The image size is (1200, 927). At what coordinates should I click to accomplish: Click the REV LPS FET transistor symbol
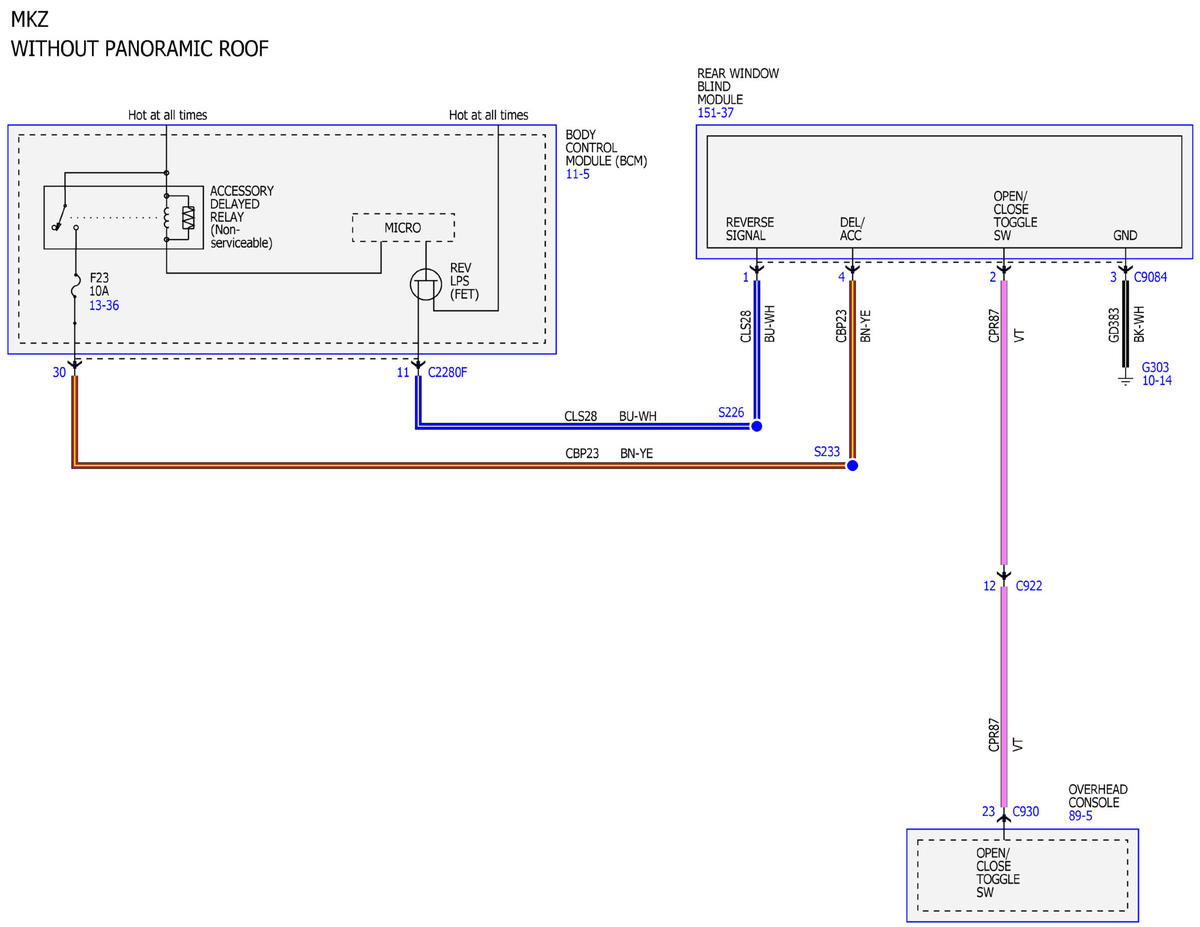(x=425, y=287)
